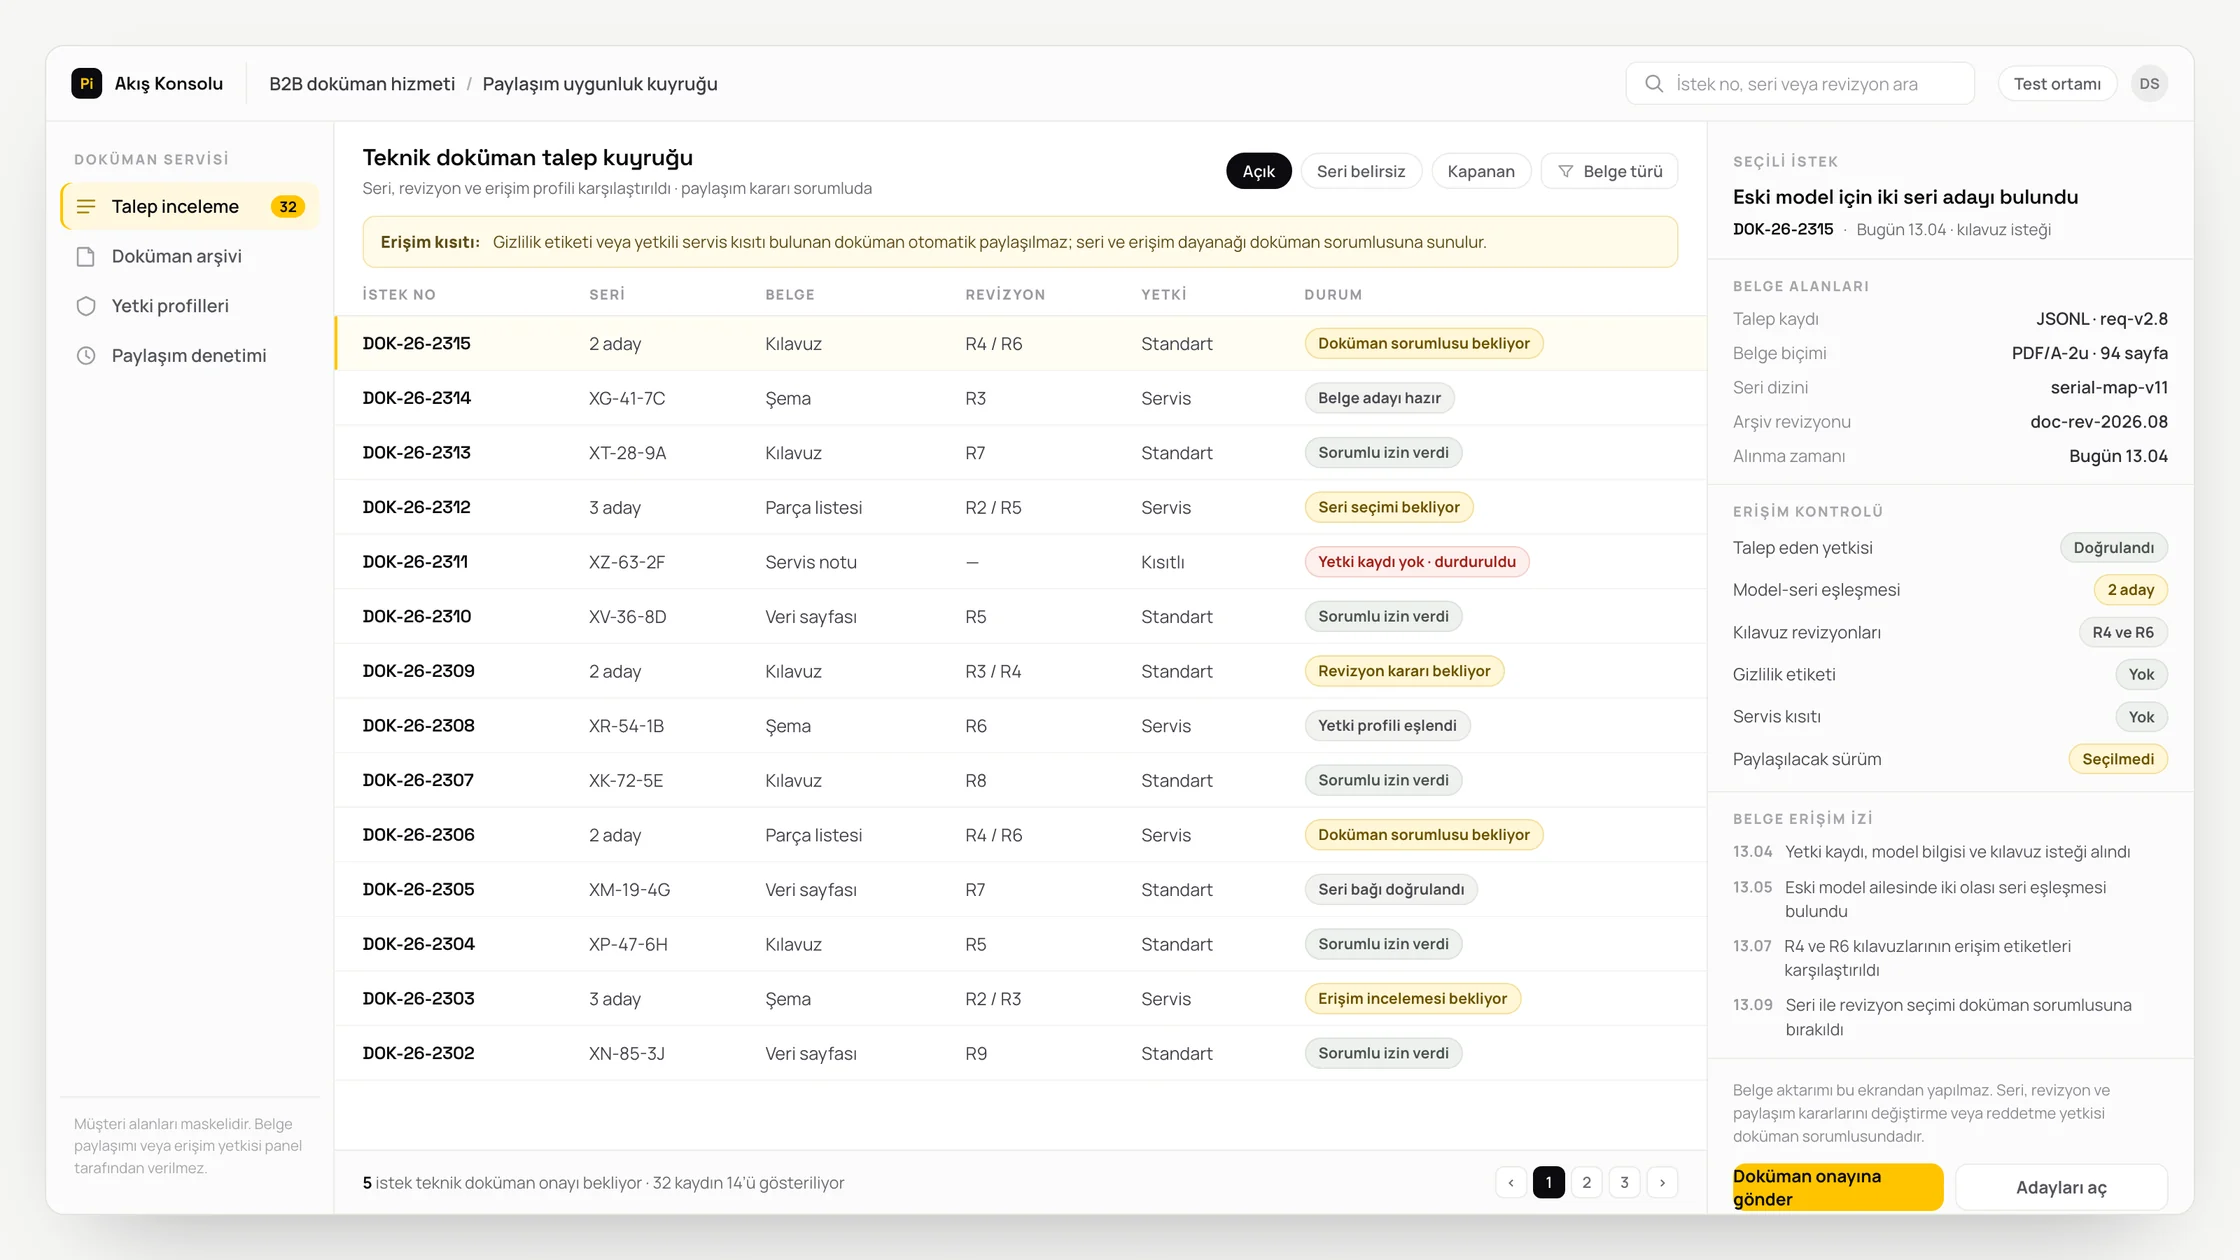Image resolution: width=2240 pixels, height=1260 pixels.
Task: Click the SERİ column header
Action: (607, 294)
